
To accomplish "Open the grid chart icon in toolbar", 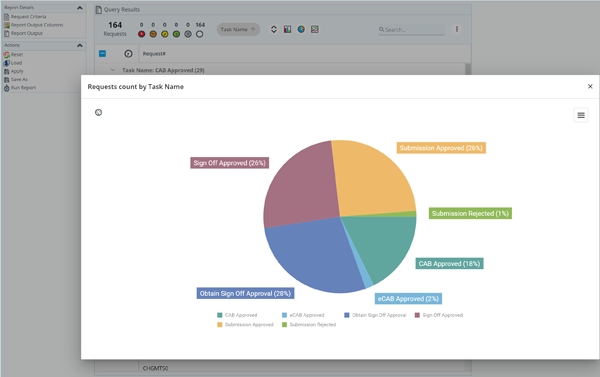I will coord(315,29).
